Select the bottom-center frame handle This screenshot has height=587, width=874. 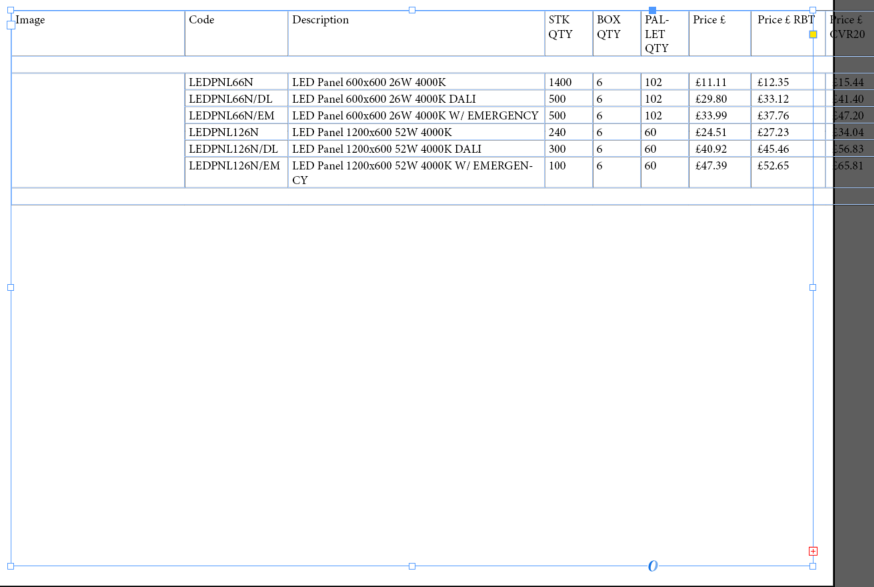click(412, 566)
